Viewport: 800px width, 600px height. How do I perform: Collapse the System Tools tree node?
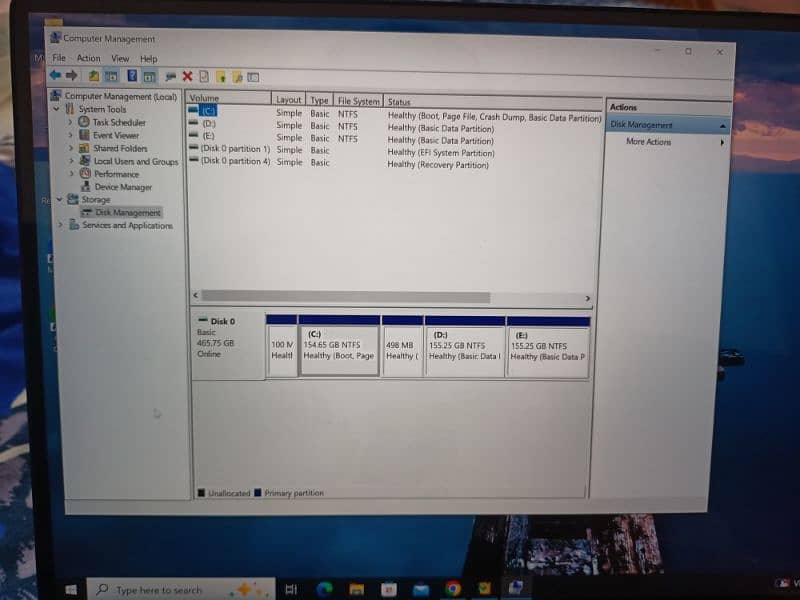point(59,109)
